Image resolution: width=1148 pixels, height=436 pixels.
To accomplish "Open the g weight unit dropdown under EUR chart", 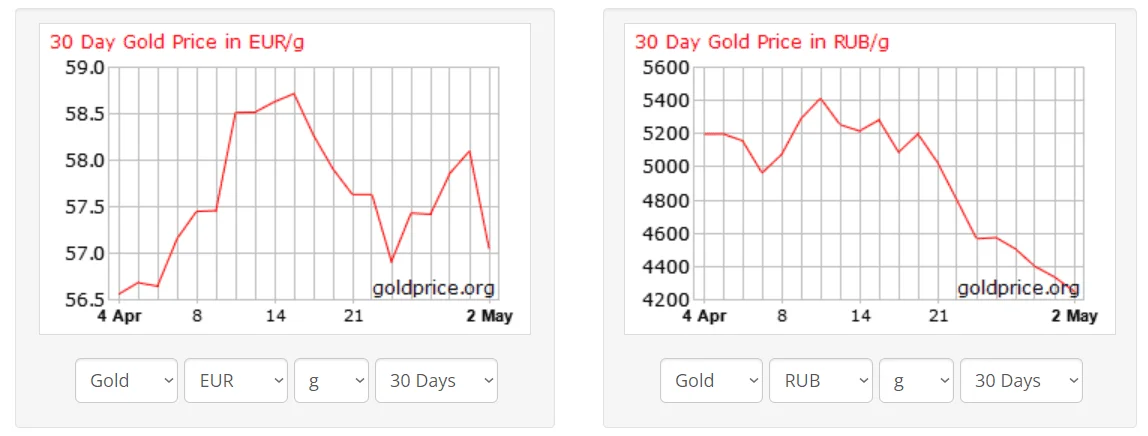I will [x=331, y=380].
